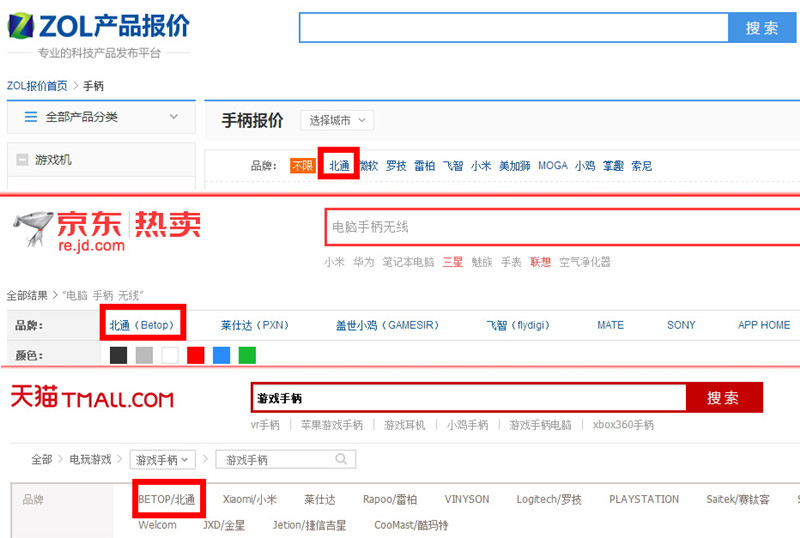Click JD hot keyword 笔记本电脑
This screenshot has width=800, height=538.
408,262
